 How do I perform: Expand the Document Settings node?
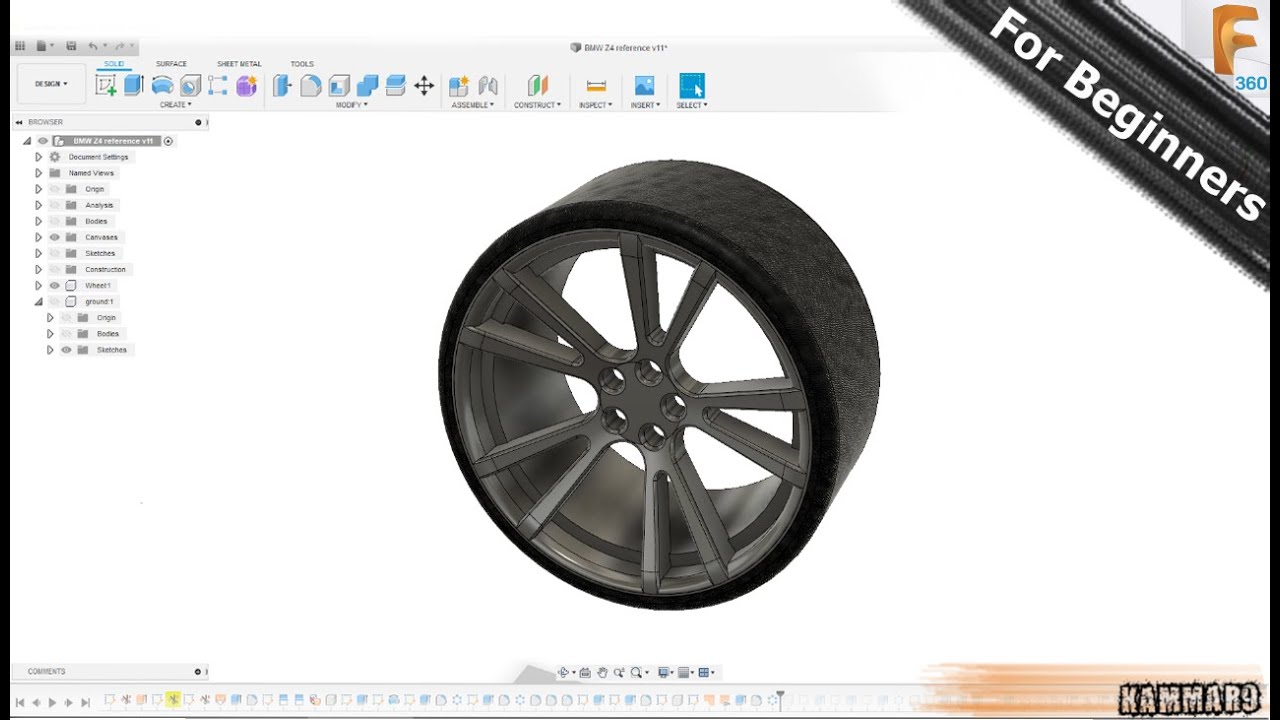(39, 157)
